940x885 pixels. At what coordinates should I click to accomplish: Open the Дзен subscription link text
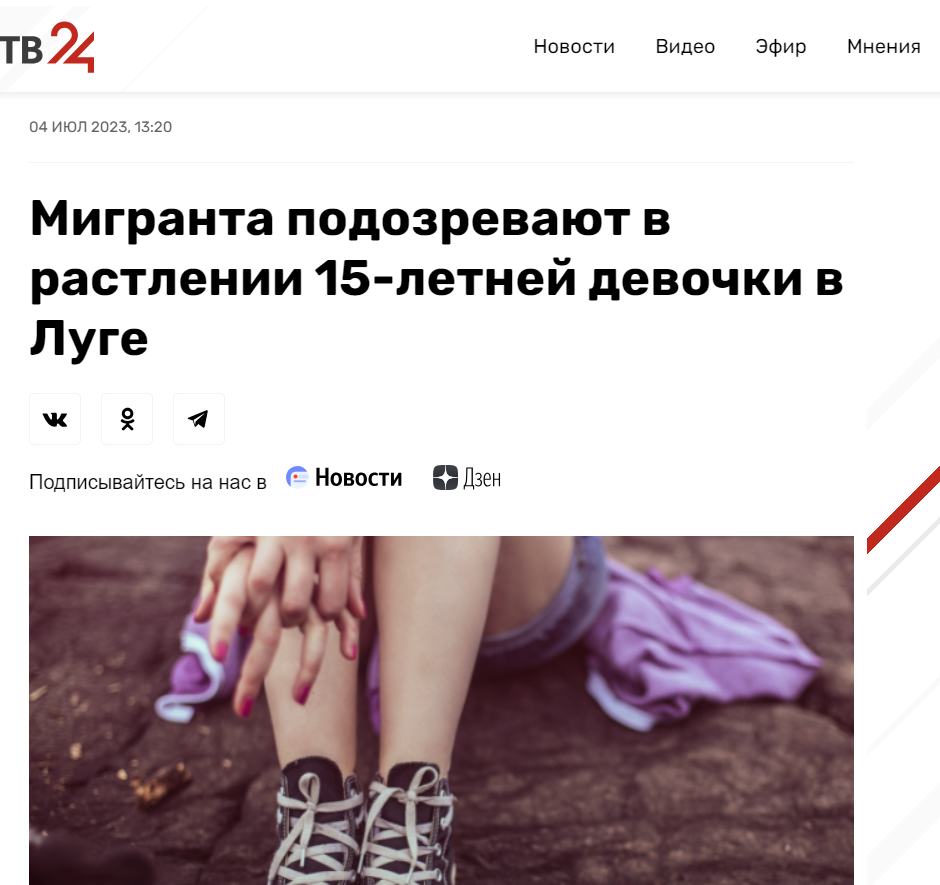(482, 478)
